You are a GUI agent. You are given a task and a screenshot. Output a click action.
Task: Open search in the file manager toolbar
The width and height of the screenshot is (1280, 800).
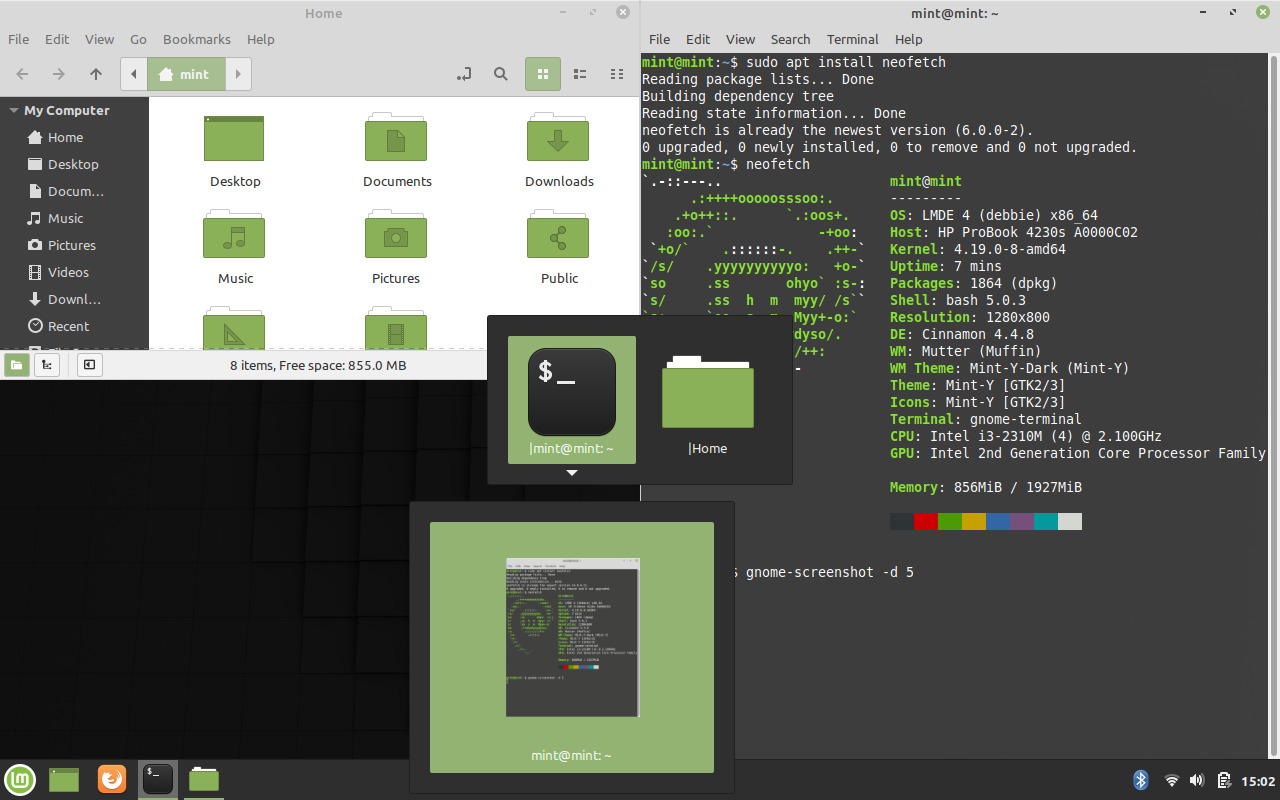500,74
